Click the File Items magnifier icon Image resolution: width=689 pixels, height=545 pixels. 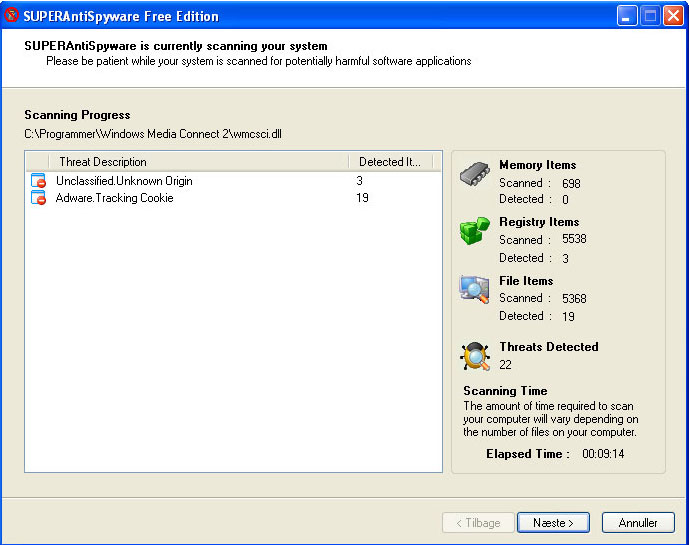pos(475,289)
